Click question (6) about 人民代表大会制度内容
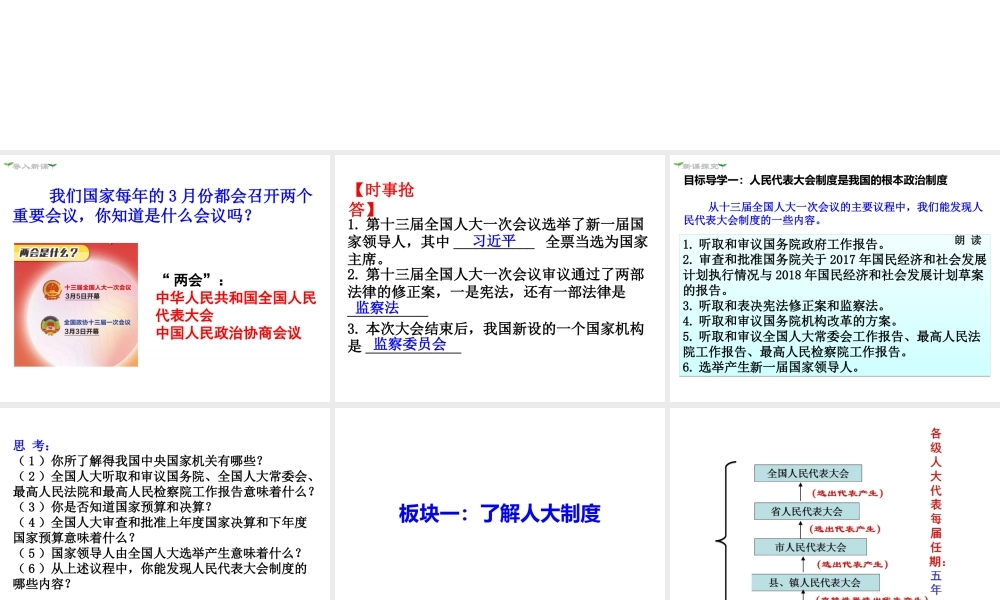 click(160, 576)
